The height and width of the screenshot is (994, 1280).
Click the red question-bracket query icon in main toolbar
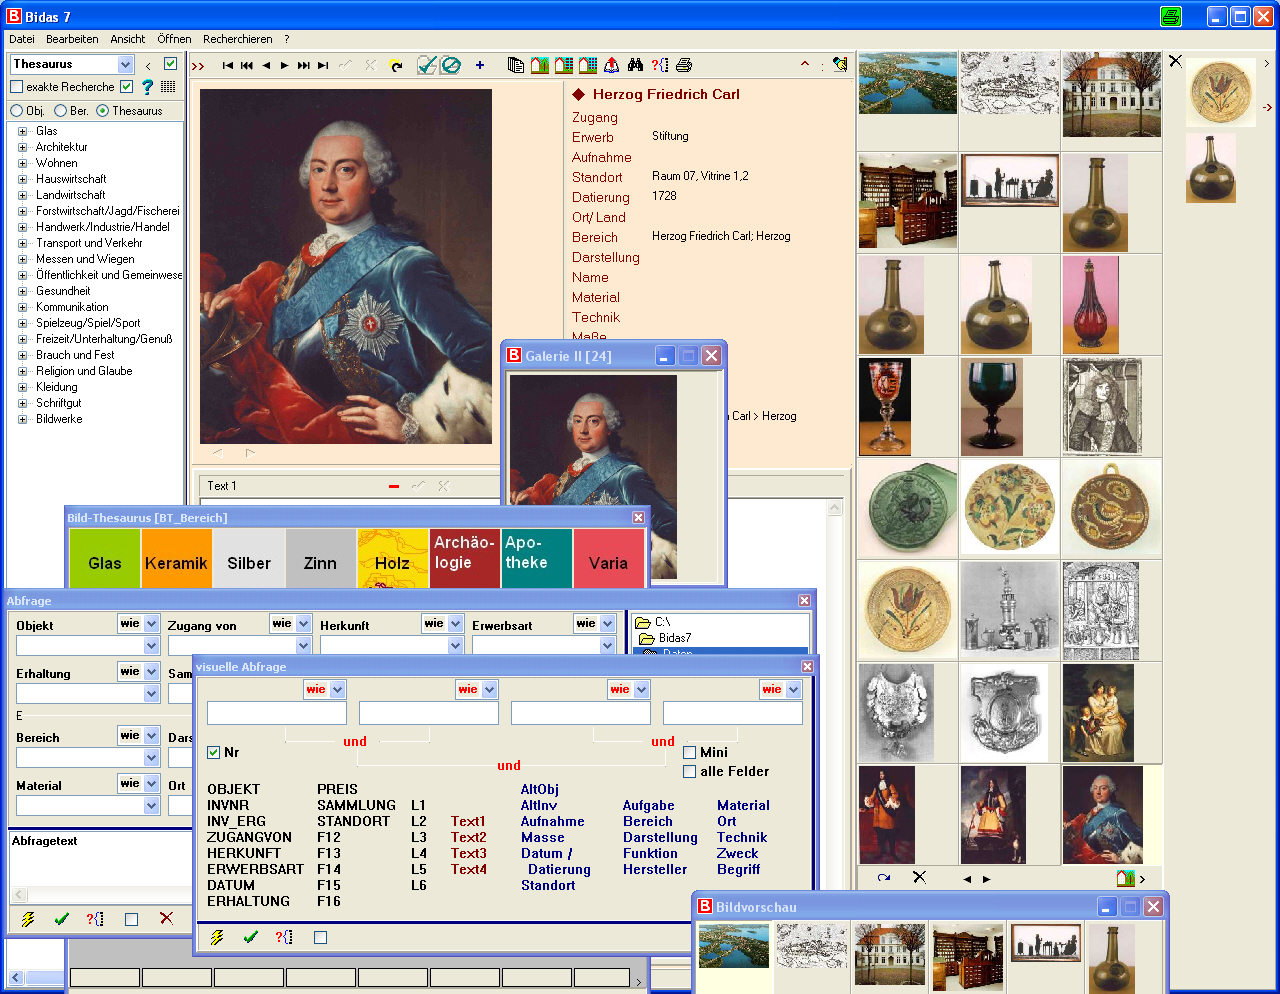[660, 65]
